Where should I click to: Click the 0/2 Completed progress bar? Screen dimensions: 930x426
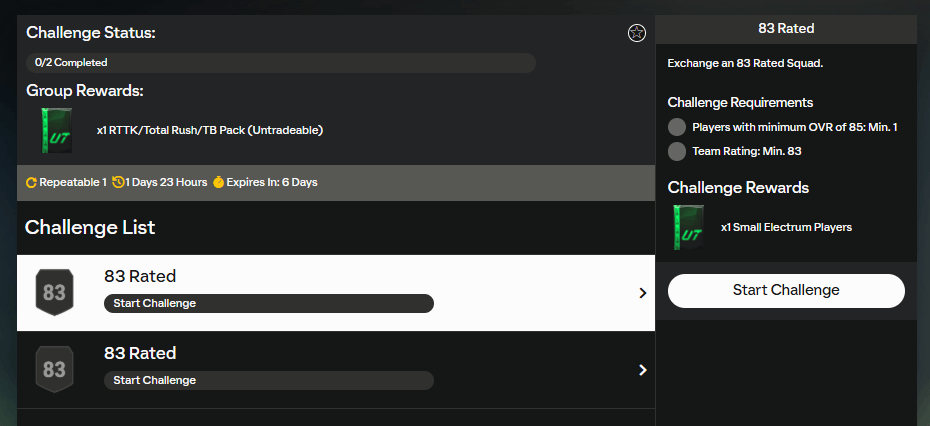(x=281, y=63)
